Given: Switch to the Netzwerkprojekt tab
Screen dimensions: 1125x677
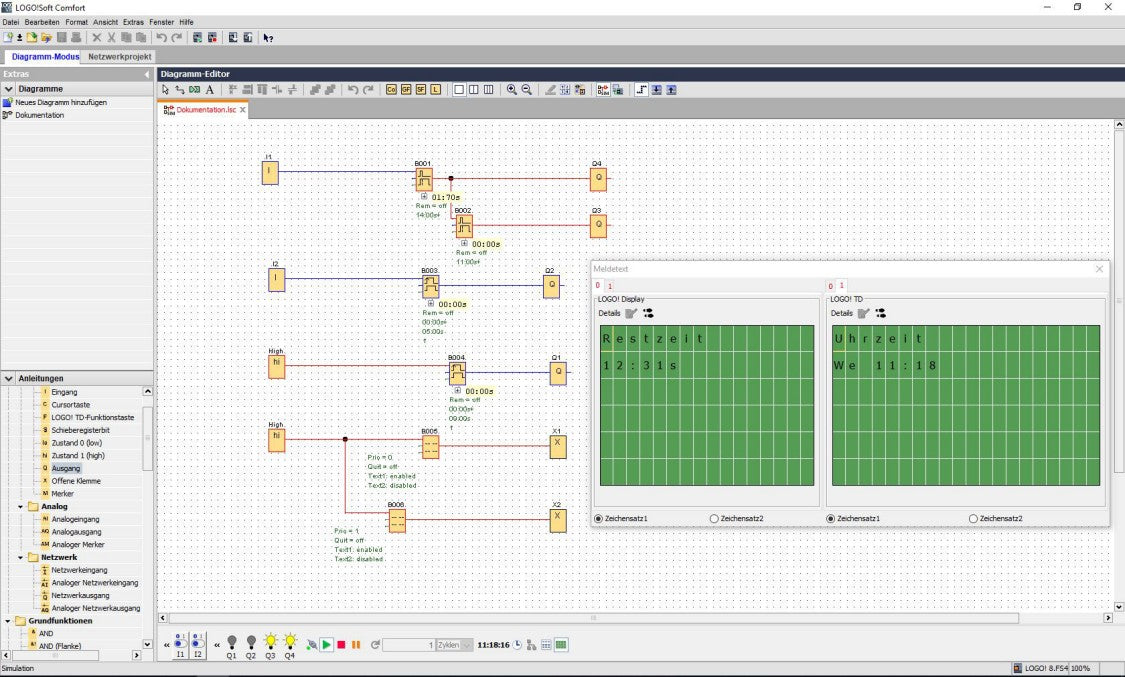Looking at the screenshot, I should coord(120,56).
